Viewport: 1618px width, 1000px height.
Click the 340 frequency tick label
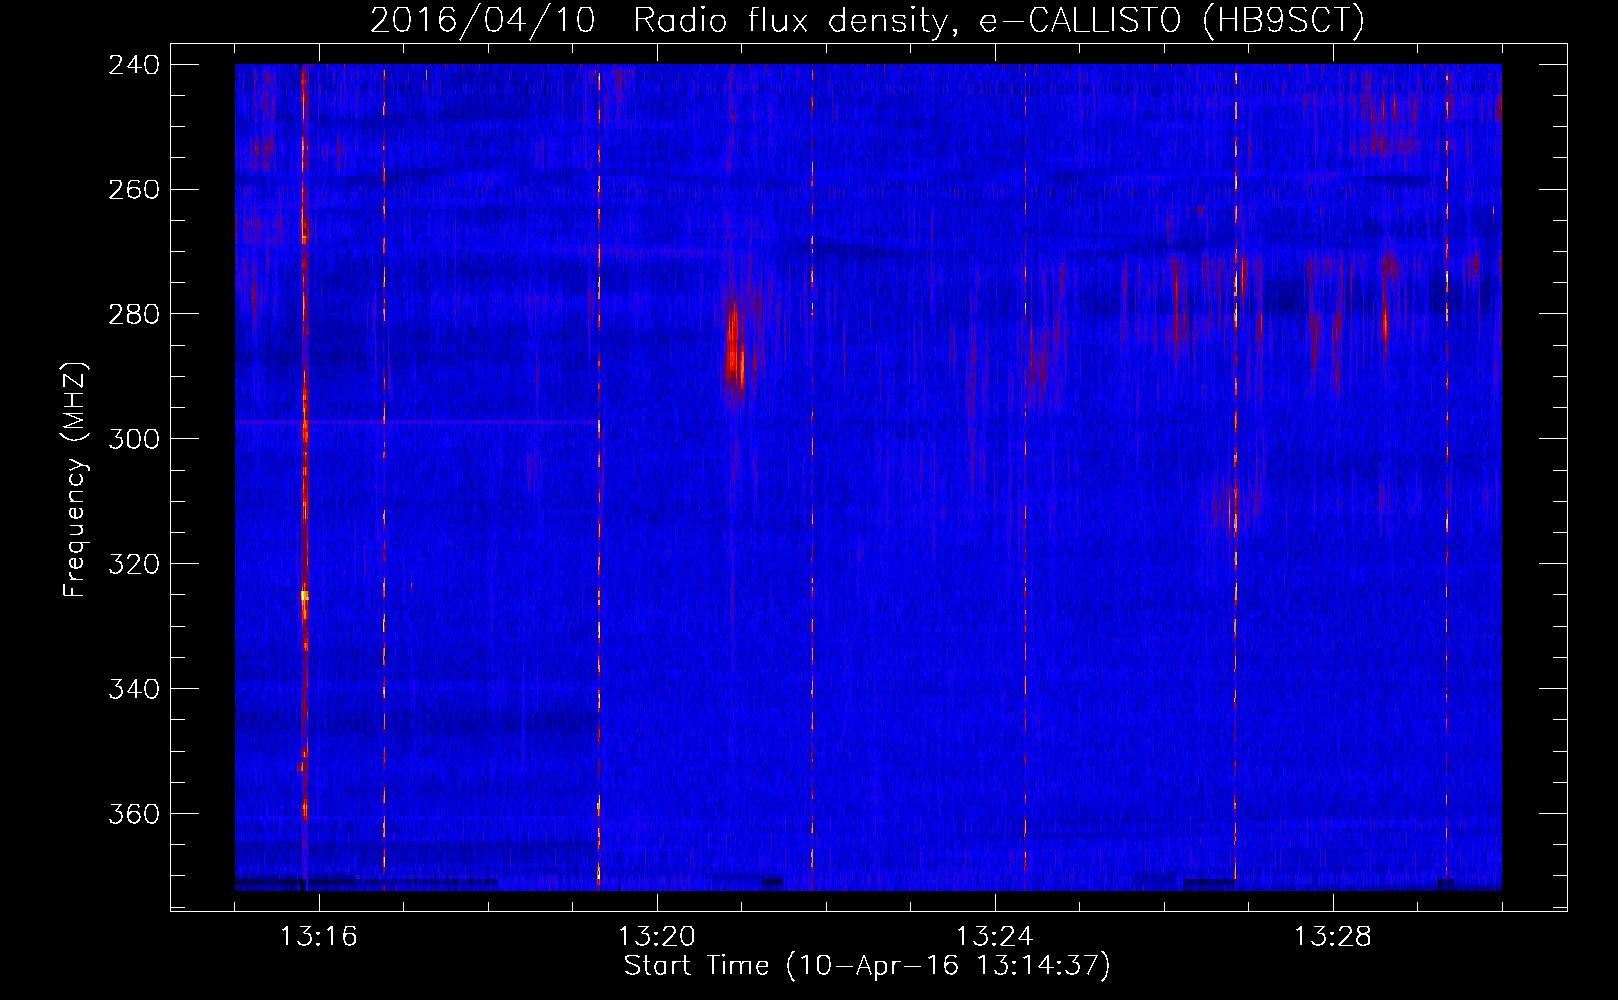coord(134,689)
